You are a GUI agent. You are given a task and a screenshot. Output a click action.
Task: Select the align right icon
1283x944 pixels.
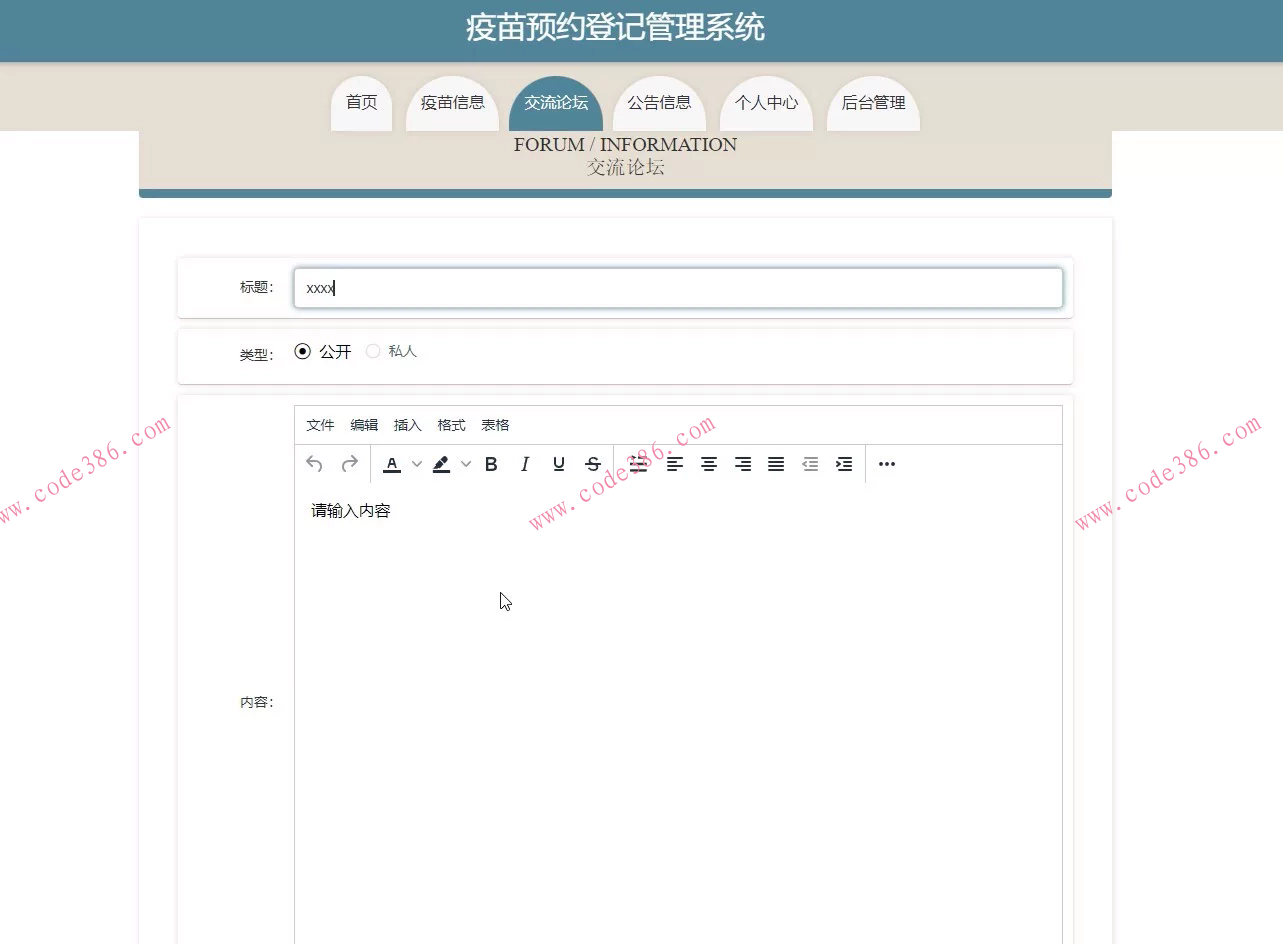point(743,463)
